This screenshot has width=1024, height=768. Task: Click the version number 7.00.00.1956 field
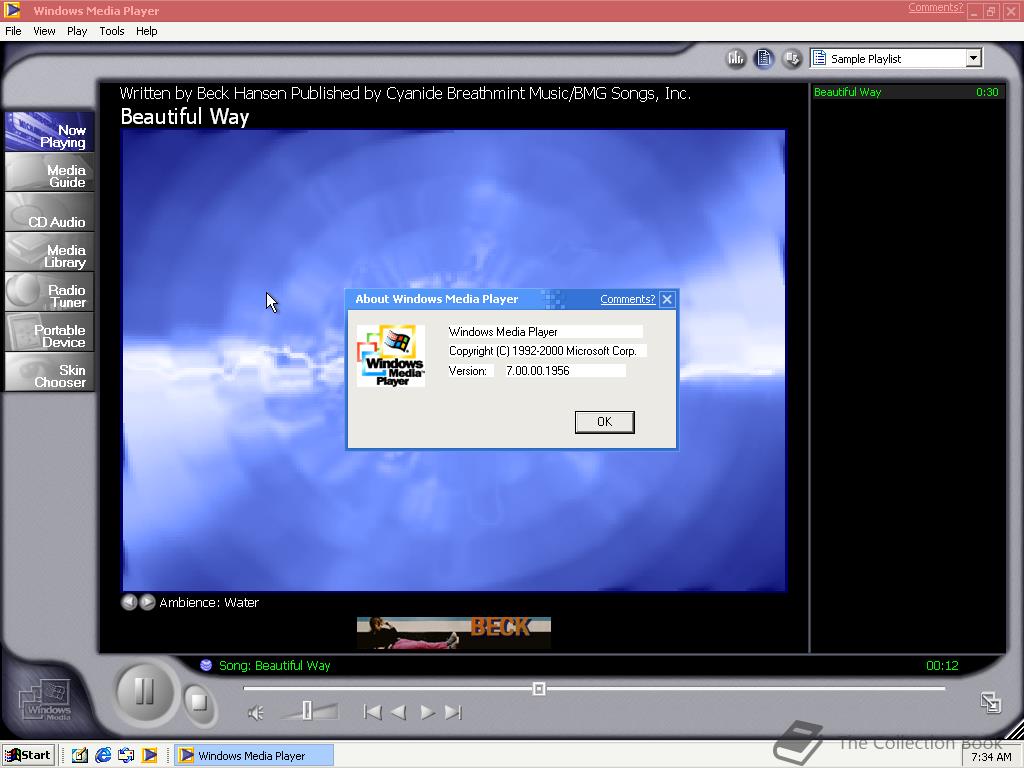[x=565, y=370]
